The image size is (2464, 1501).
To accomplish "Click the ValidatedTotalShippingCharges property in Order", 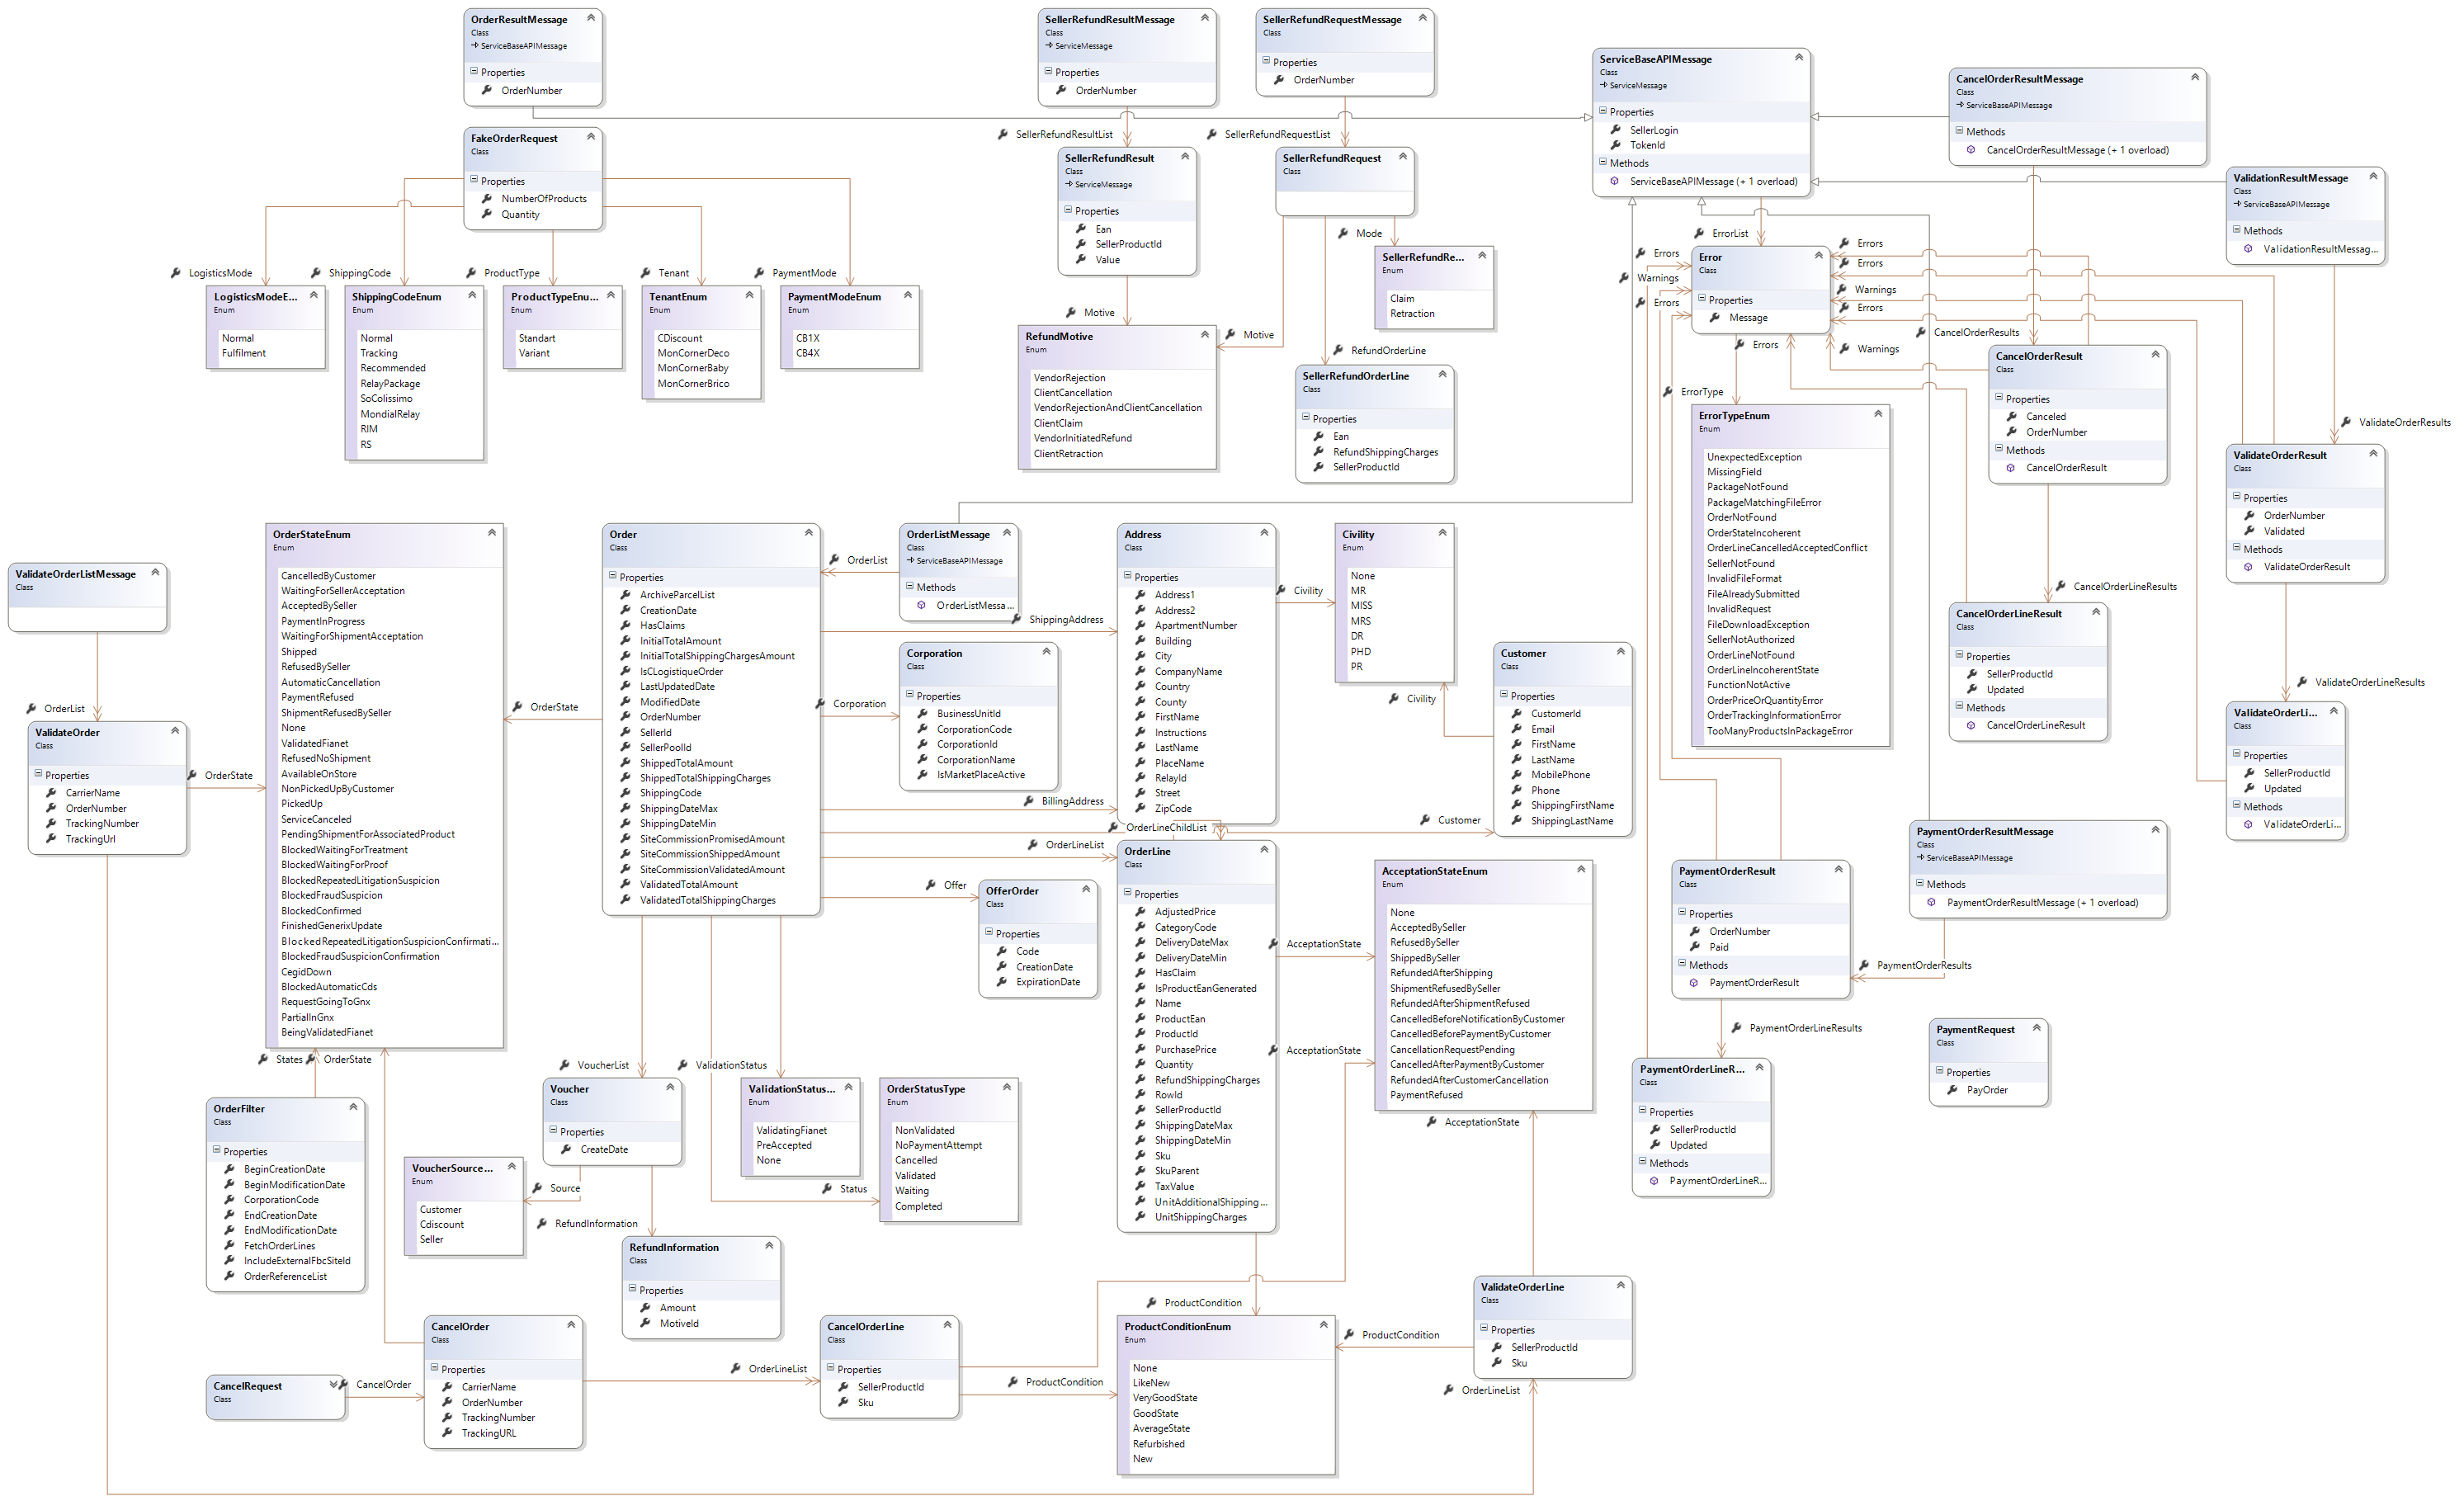I will pos(707,901).
